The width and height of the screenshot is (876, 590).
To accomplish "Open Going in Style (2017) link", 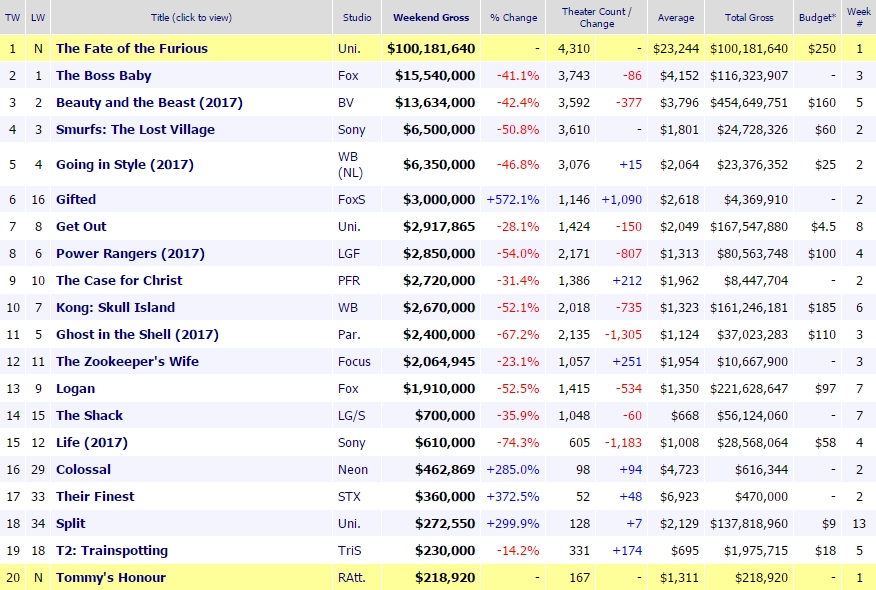I will tap(125, 165).
